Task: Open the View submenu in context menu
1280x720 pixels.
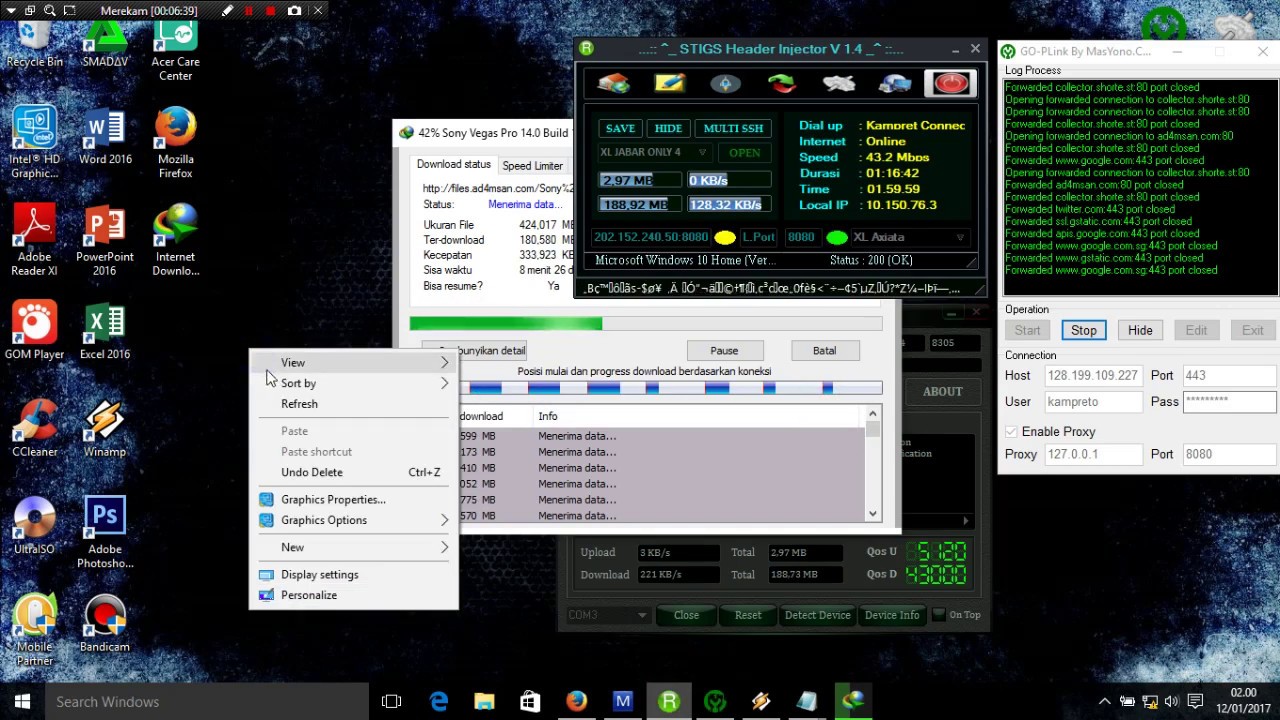Action: (x=354, y=363)
